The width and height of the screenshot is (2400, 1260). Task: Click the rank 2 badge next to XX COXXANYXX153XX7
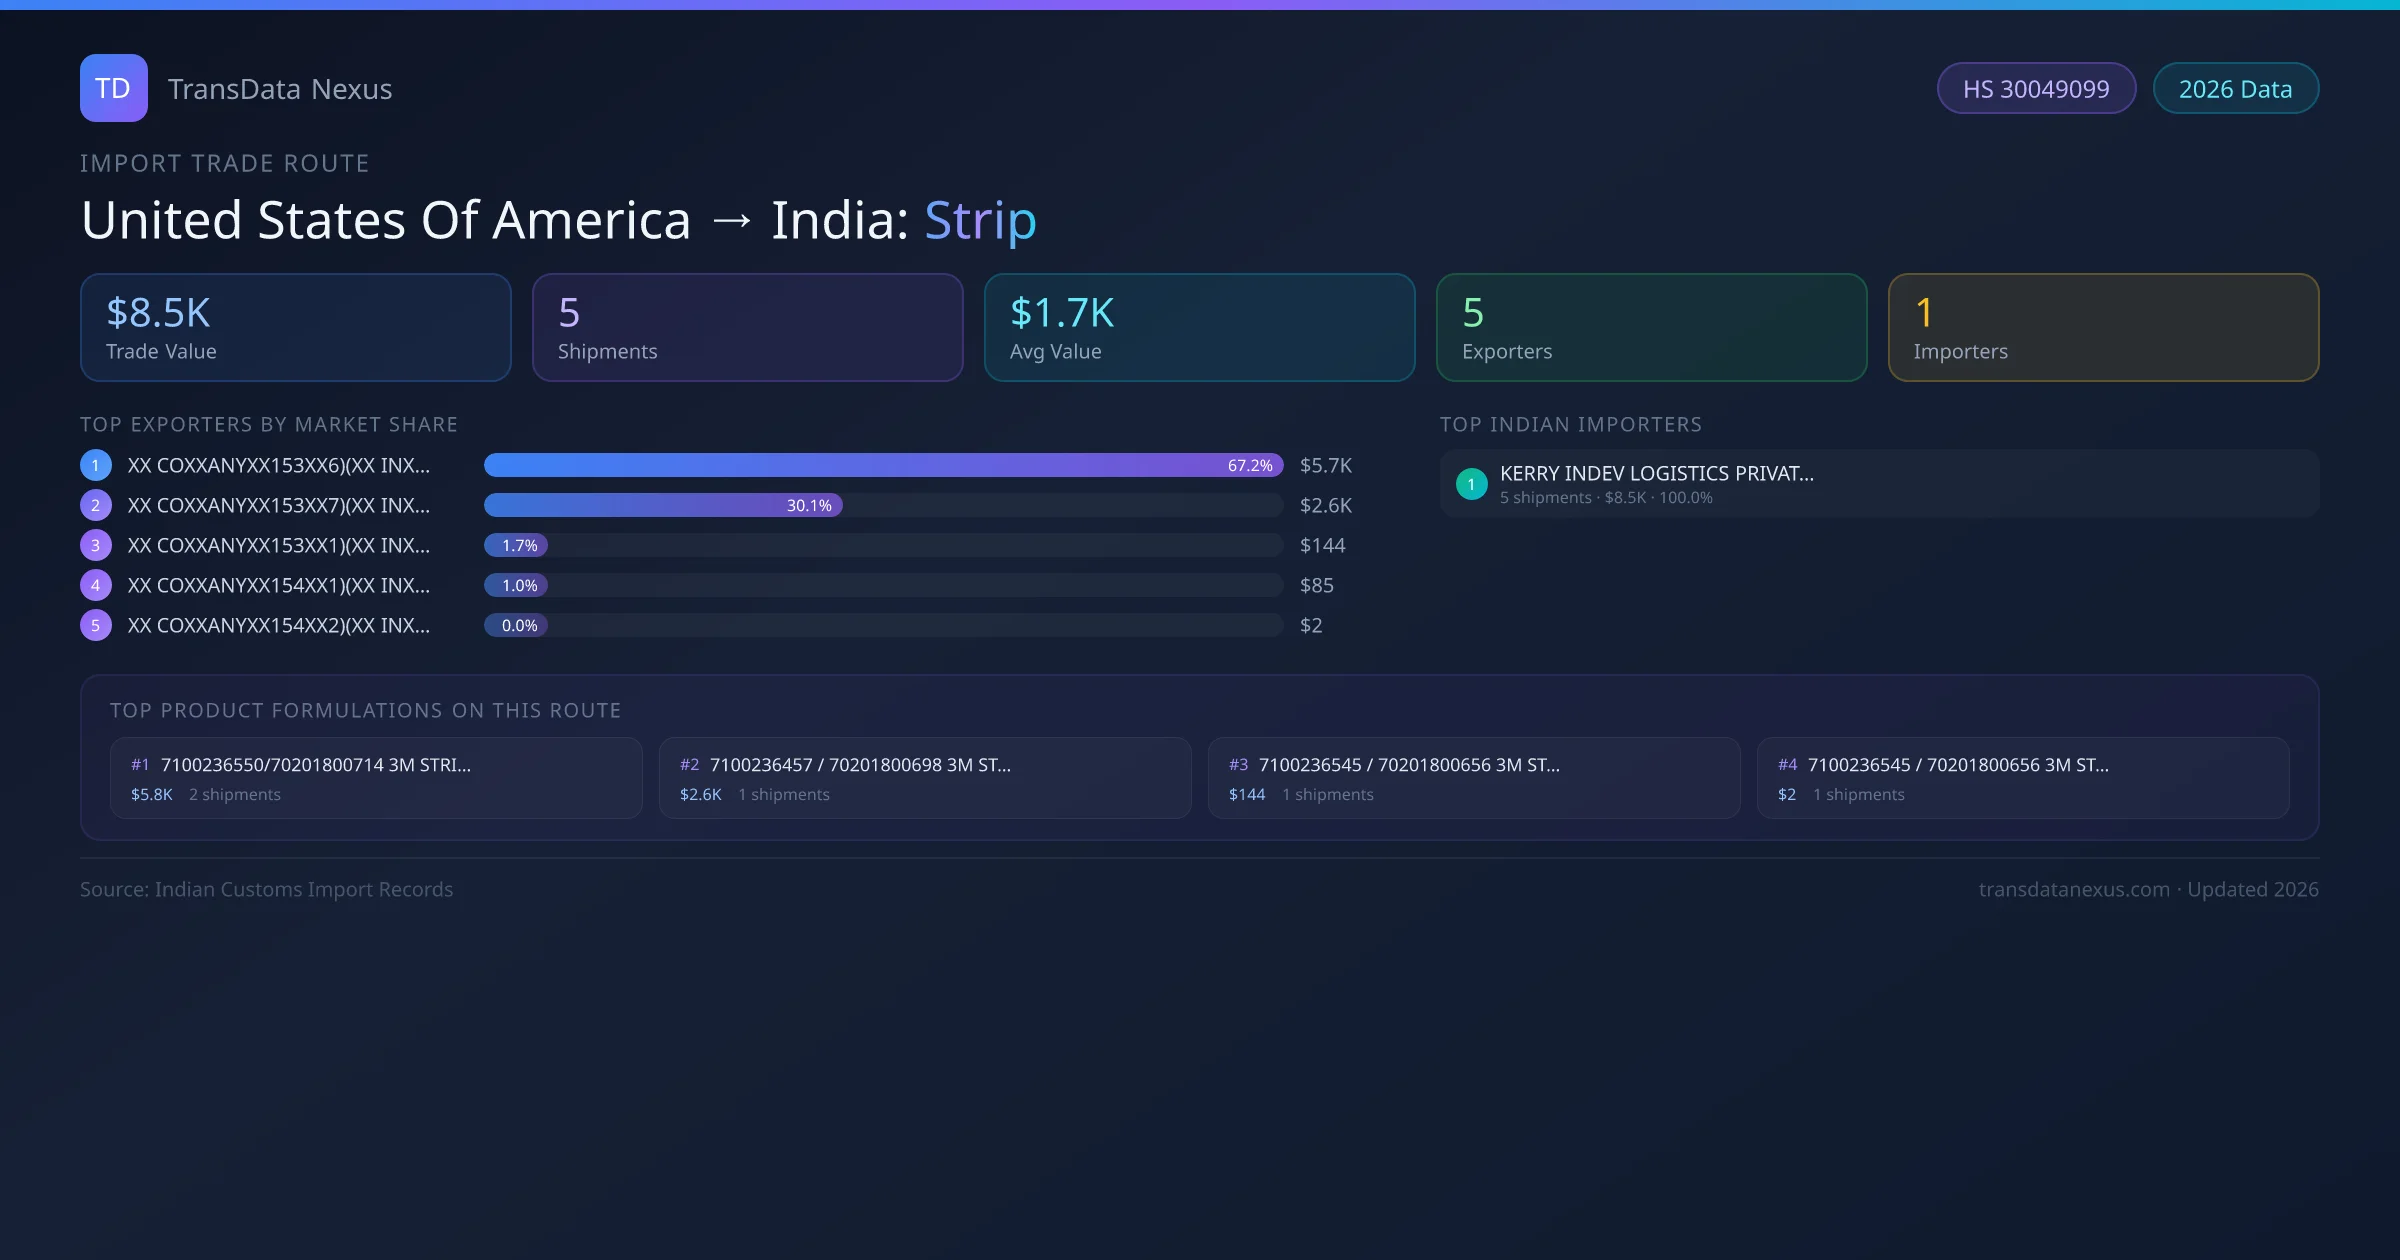pyautogui.click(x=95, y=505)
